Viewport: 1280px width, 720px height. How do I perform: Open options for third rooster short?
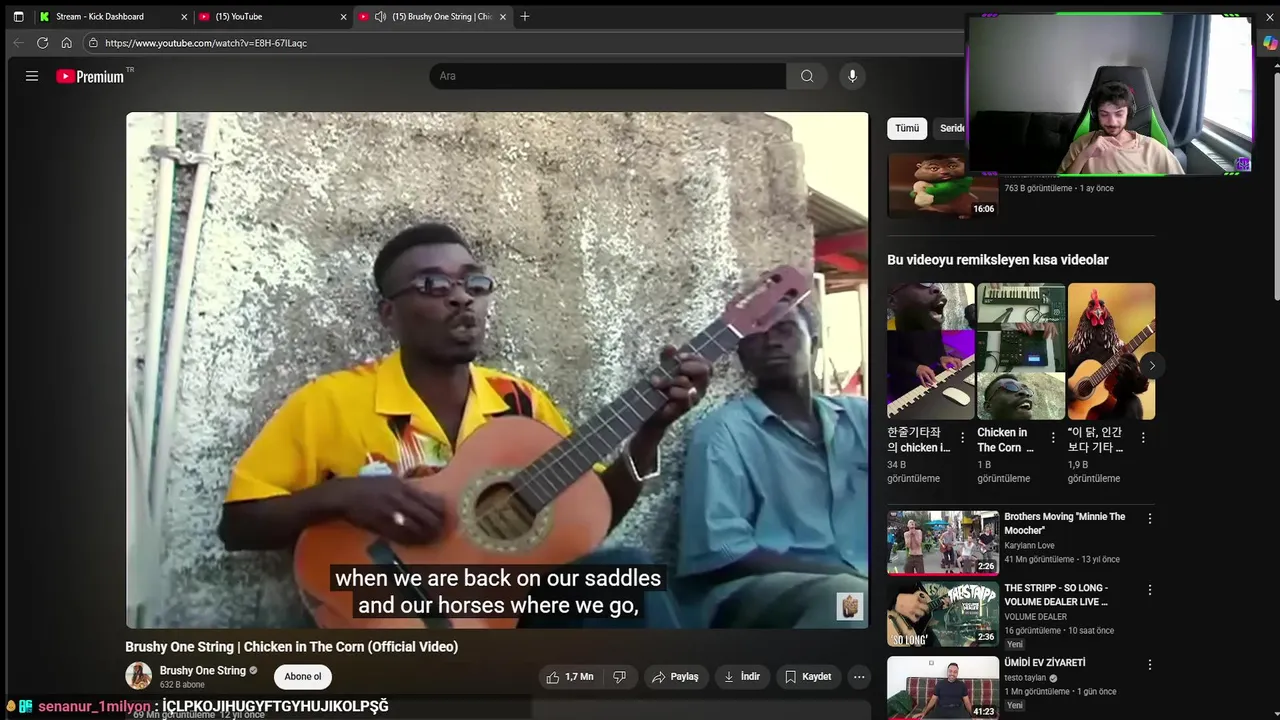(x=1143, y=437)
